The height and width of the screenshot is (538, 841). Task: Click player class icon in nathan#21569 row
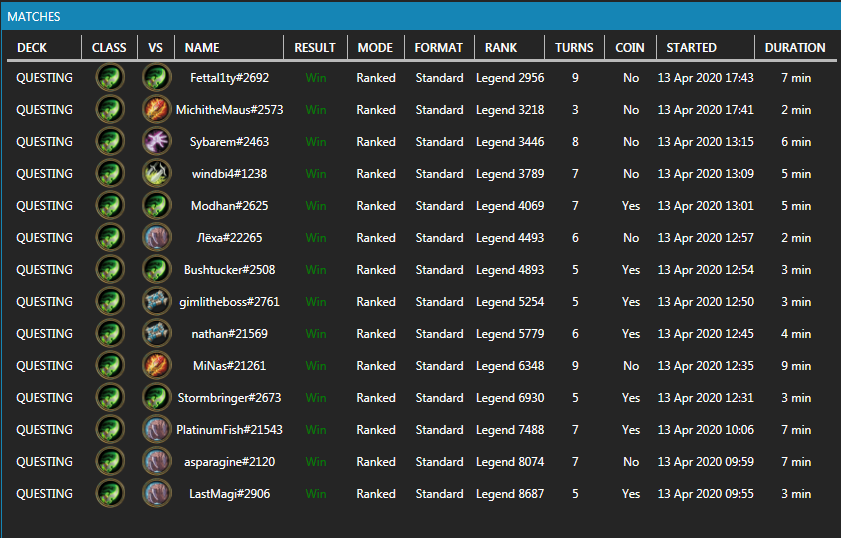(110, 334)
